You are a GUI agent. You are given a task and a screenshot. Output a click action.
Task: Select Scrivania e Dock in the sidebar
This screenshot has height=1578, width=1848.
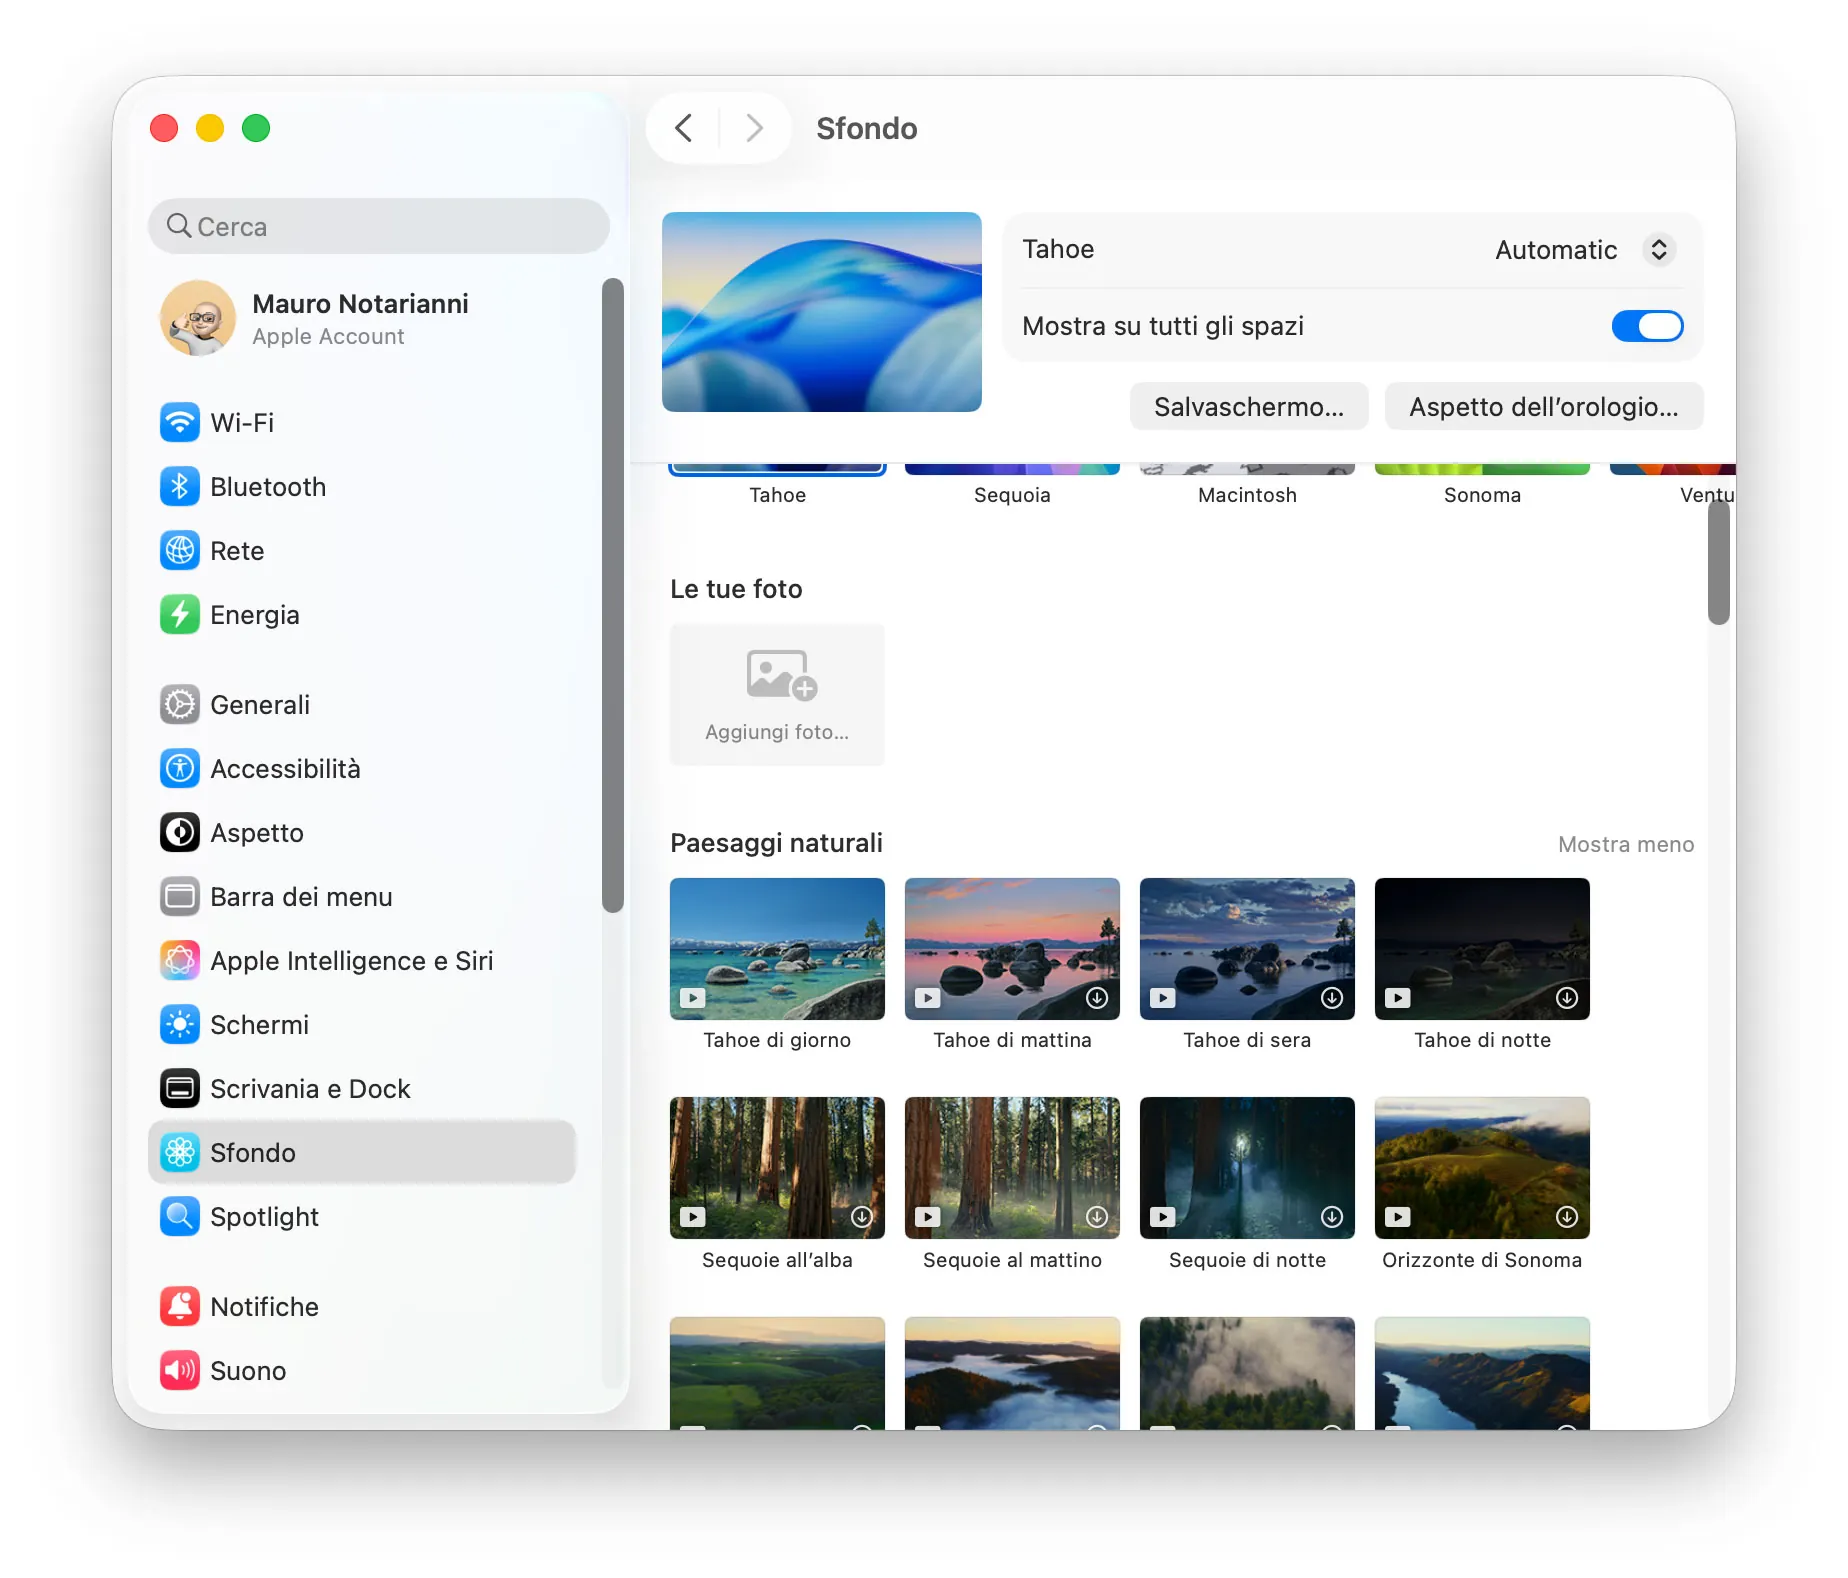pyautogui.click(x=180, y=1088)
